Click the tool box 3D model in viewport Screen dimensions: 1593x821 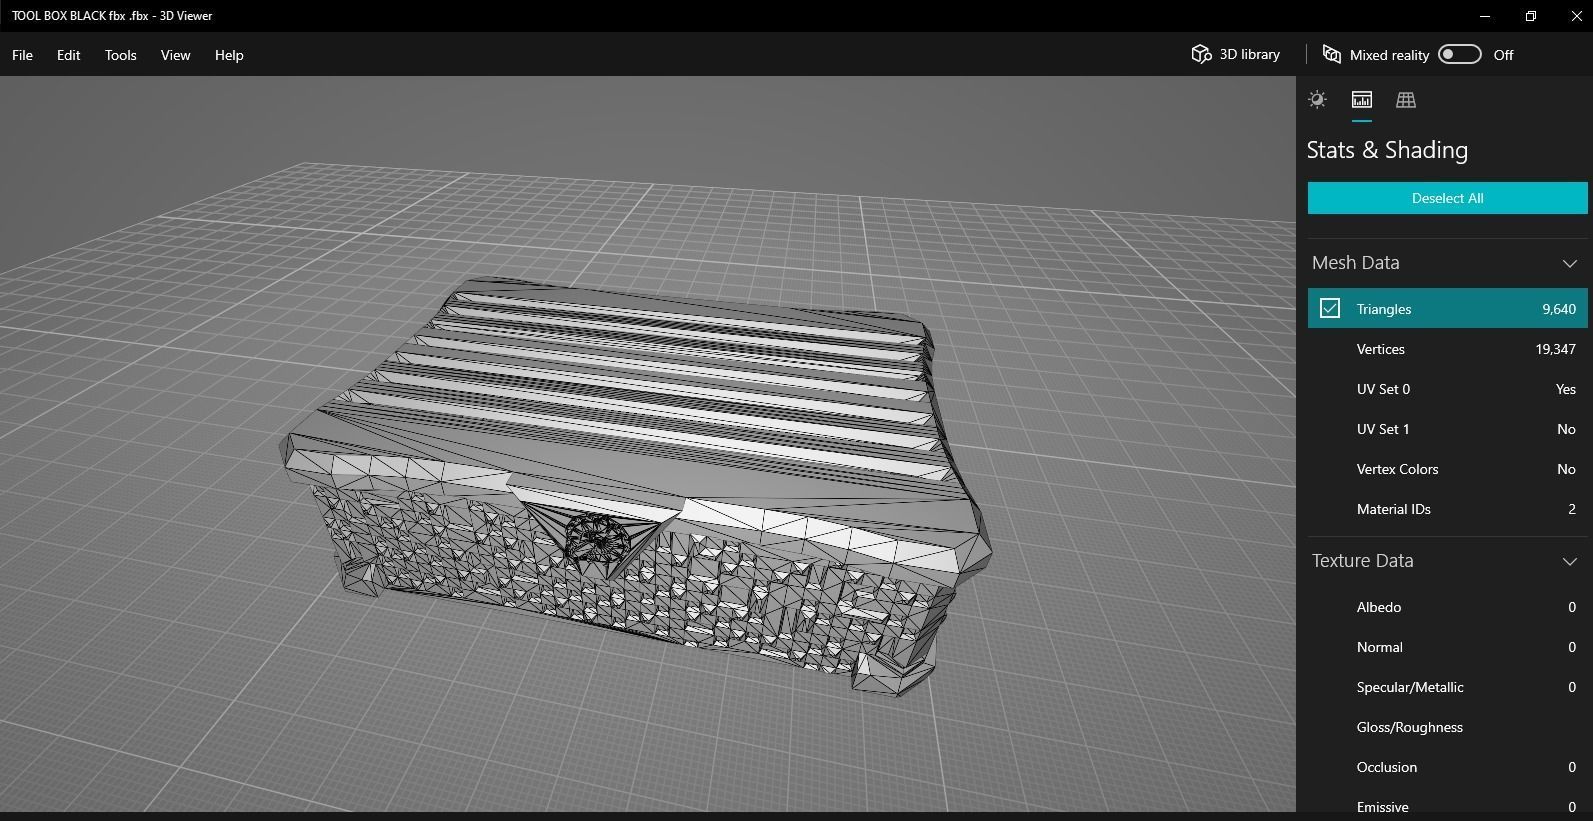[x=636, y=486]
